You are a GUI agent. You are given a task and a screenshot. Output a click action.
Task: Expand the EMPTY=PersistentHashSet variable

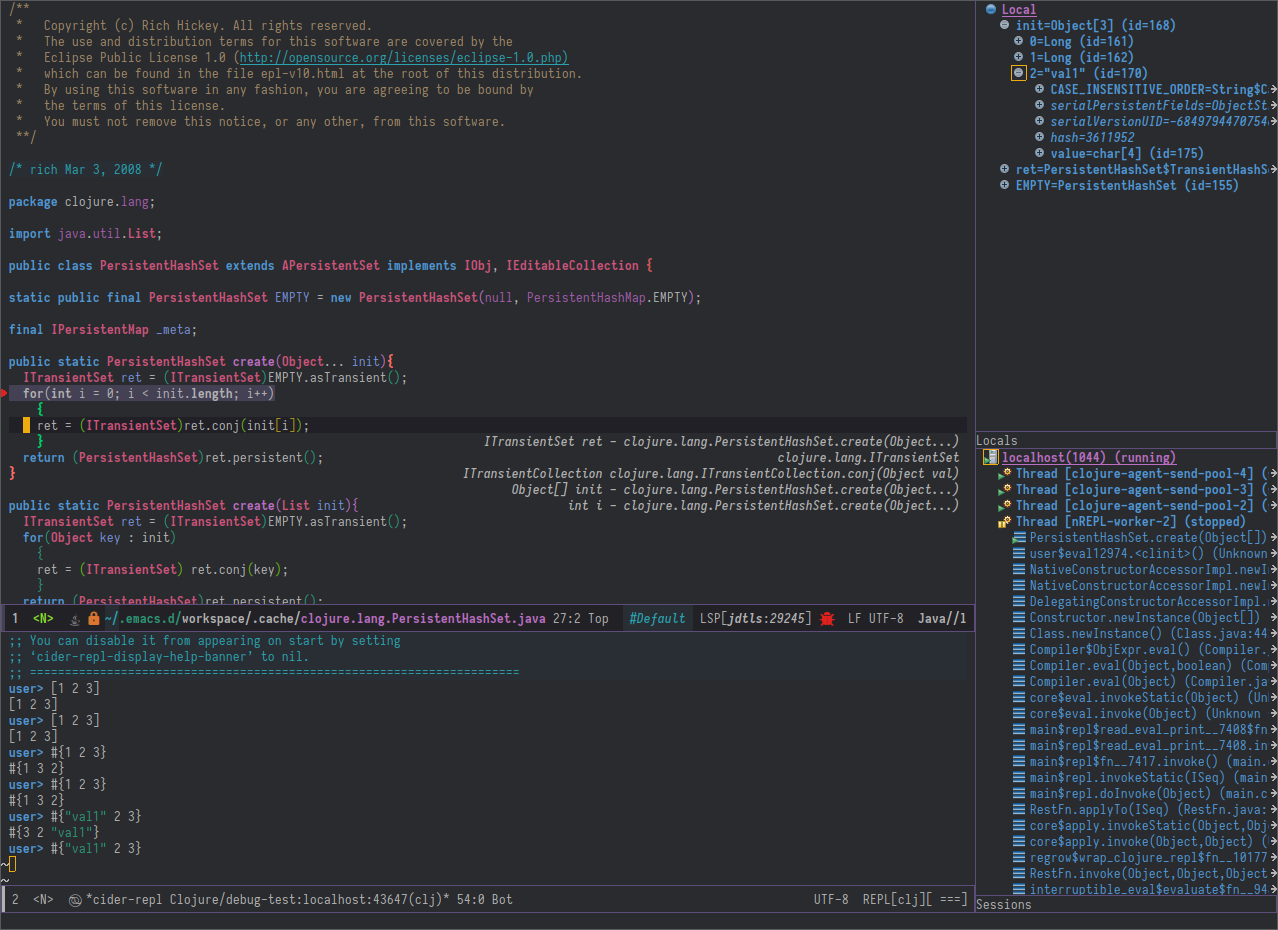[1005, 186]
